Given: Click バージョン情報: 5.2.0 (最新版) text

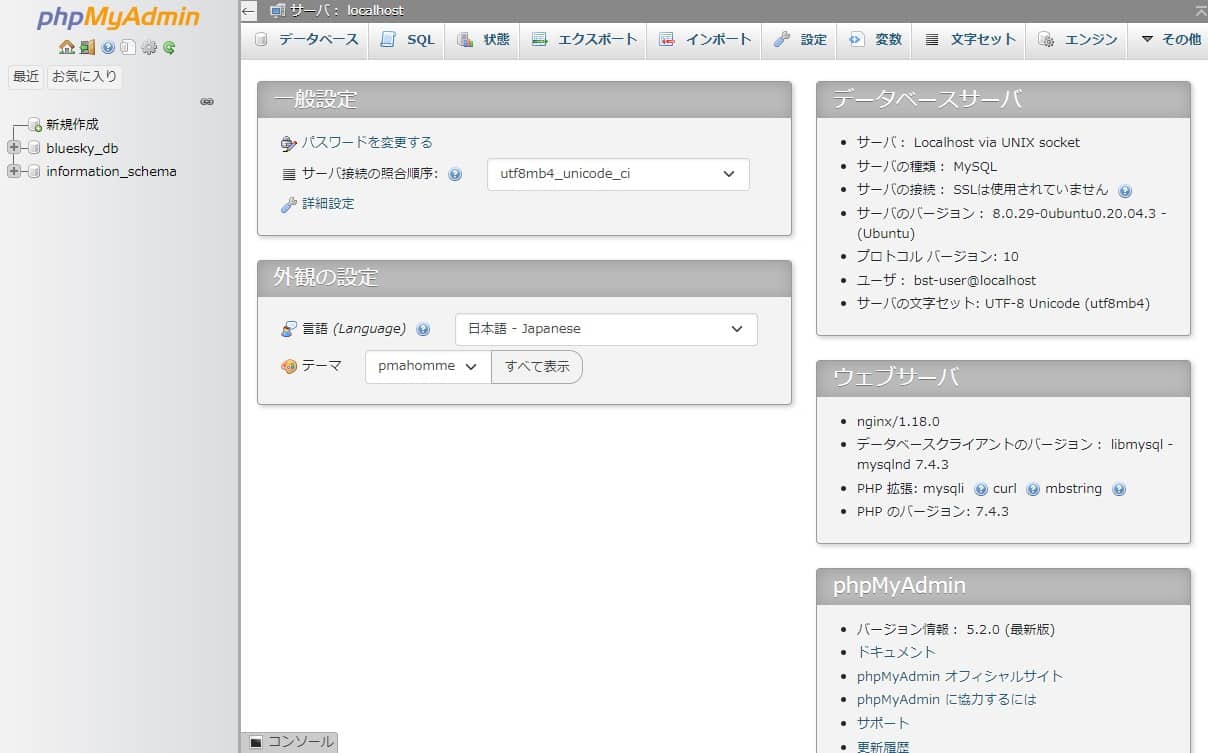Looking at the screenshot, I should point(956,630).
